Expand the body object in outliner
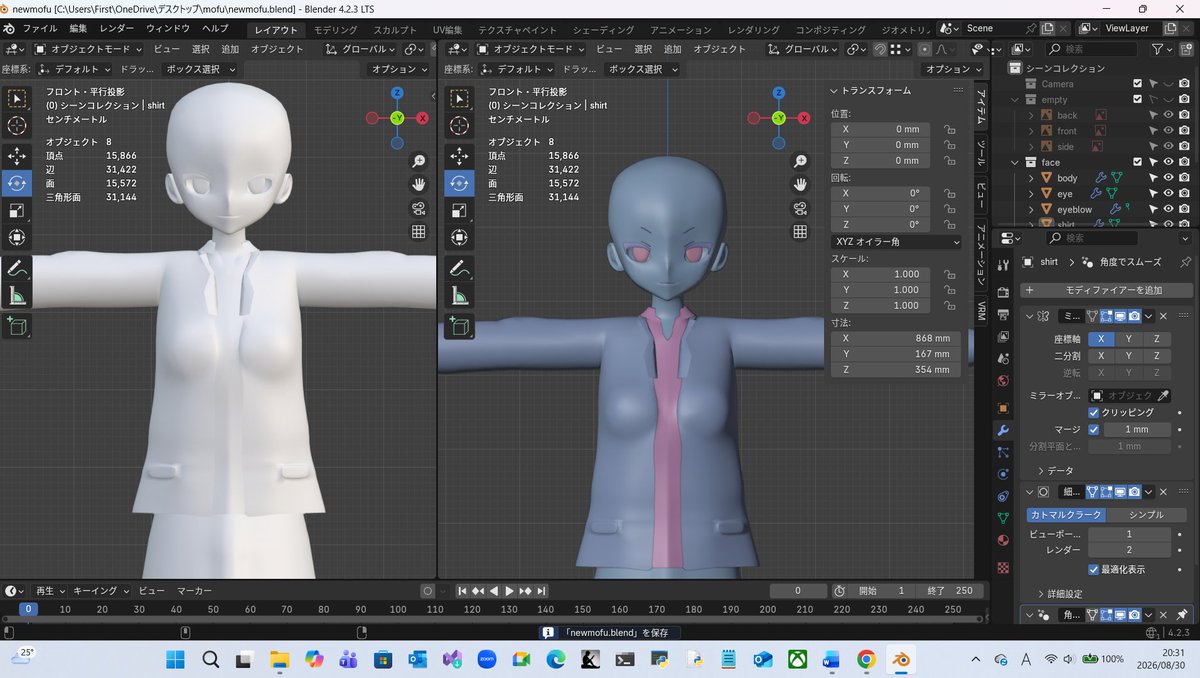Image resolution: width=1200 pixels, height=678 pixels. 1031,178
